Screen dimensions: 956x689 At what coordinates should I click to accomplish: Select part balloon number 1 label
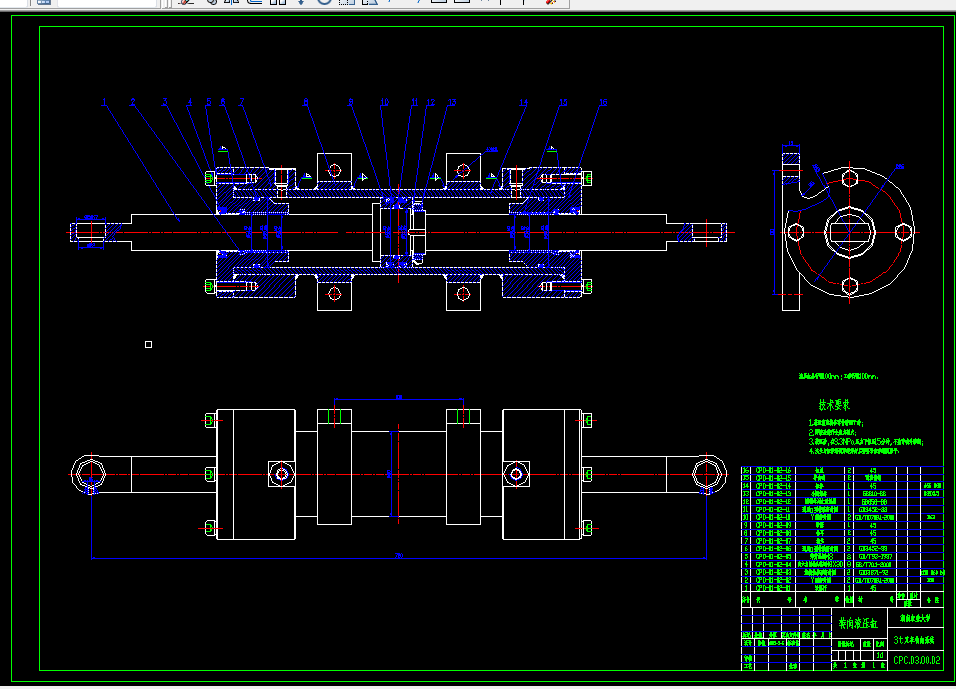pos(104,102)
